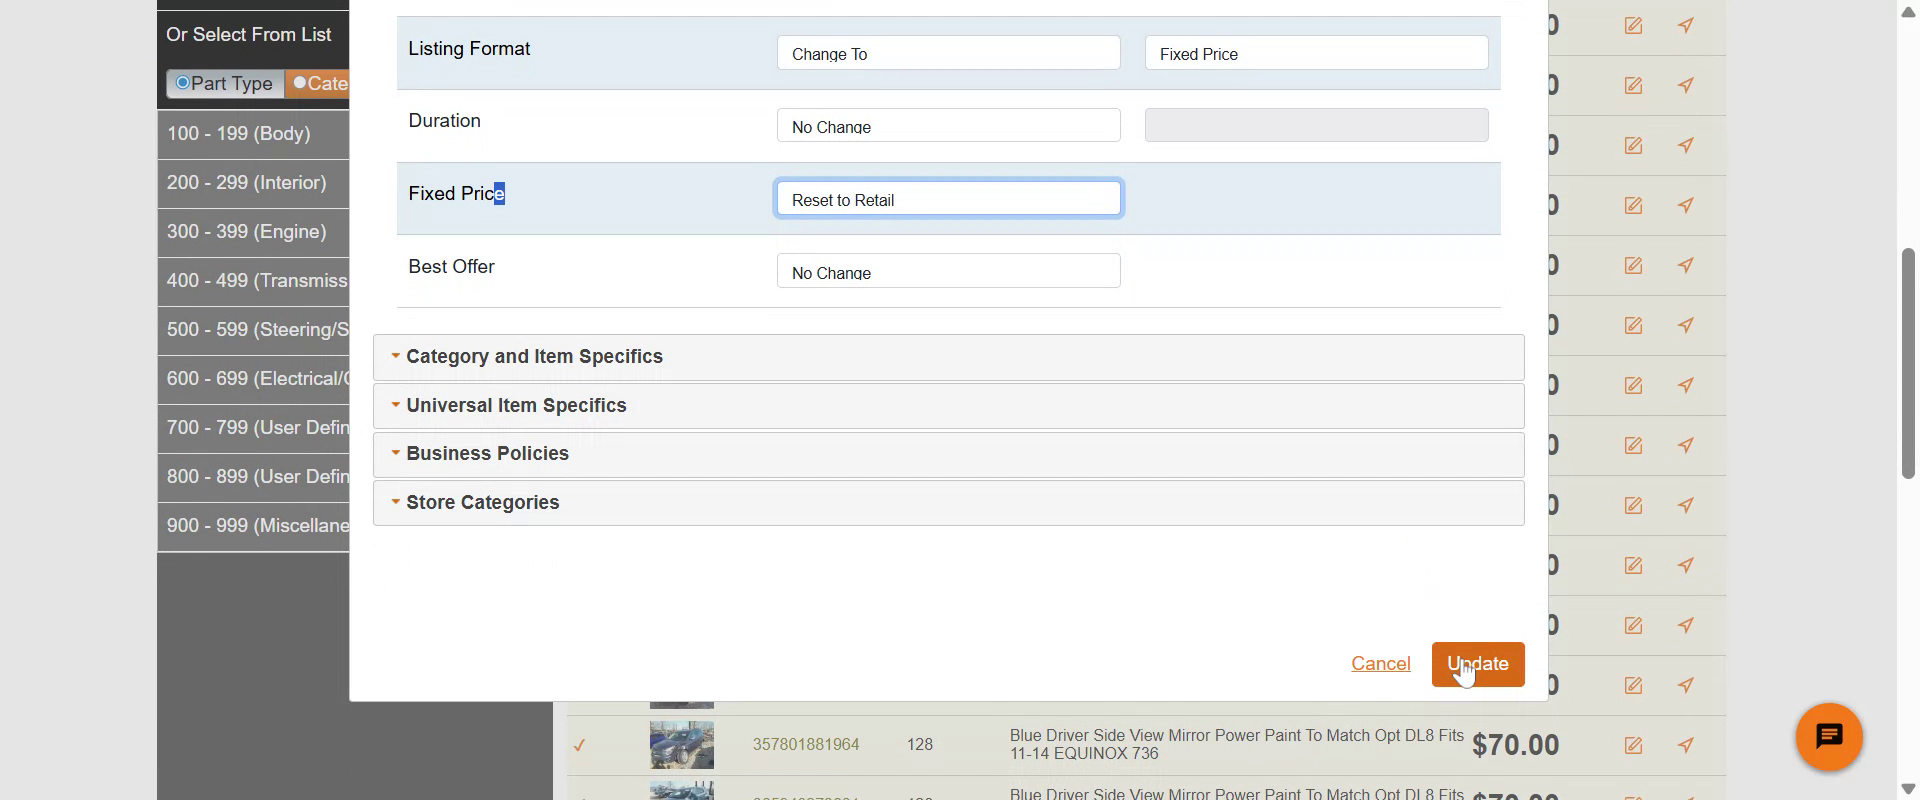Open the orange live chat bubble
1920x800 pixels.
1829,738
